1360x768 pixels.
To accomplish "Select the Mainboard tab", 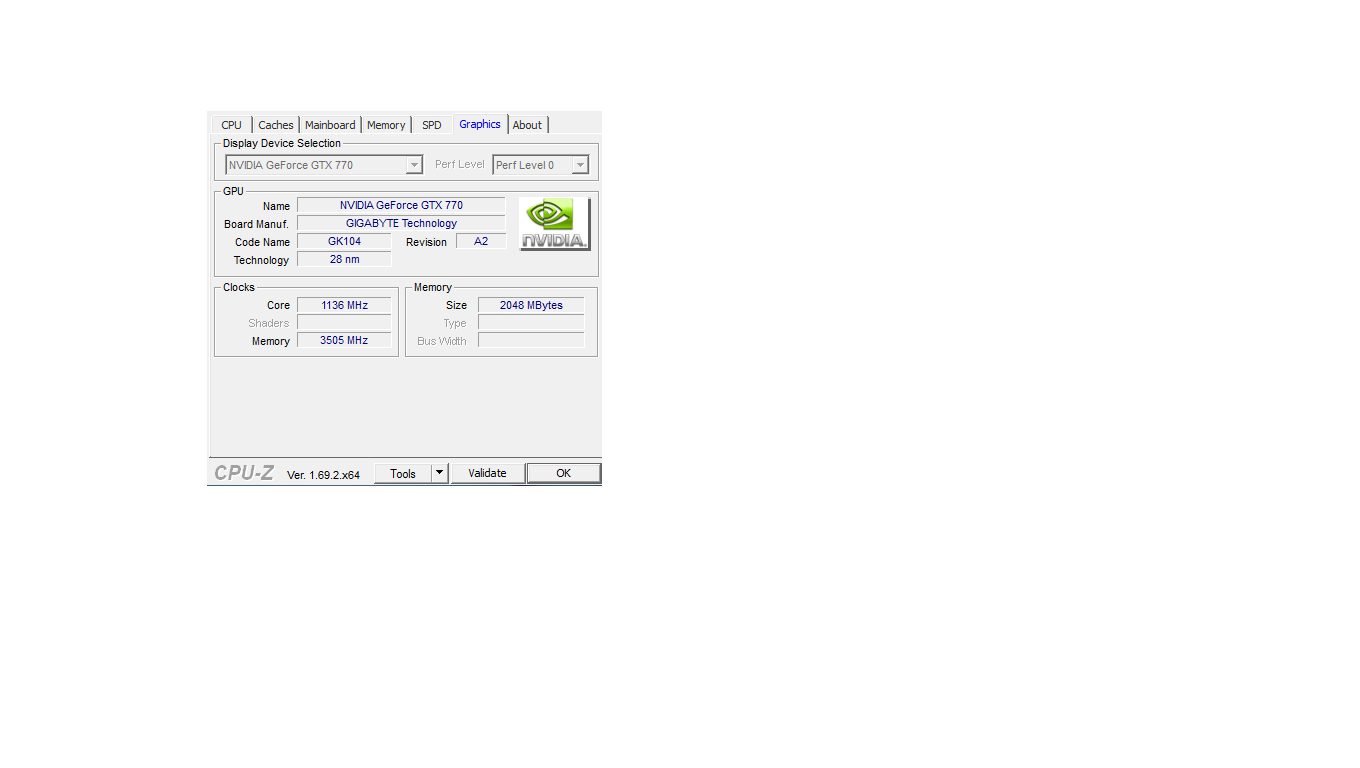I will [x=330, y=125].
